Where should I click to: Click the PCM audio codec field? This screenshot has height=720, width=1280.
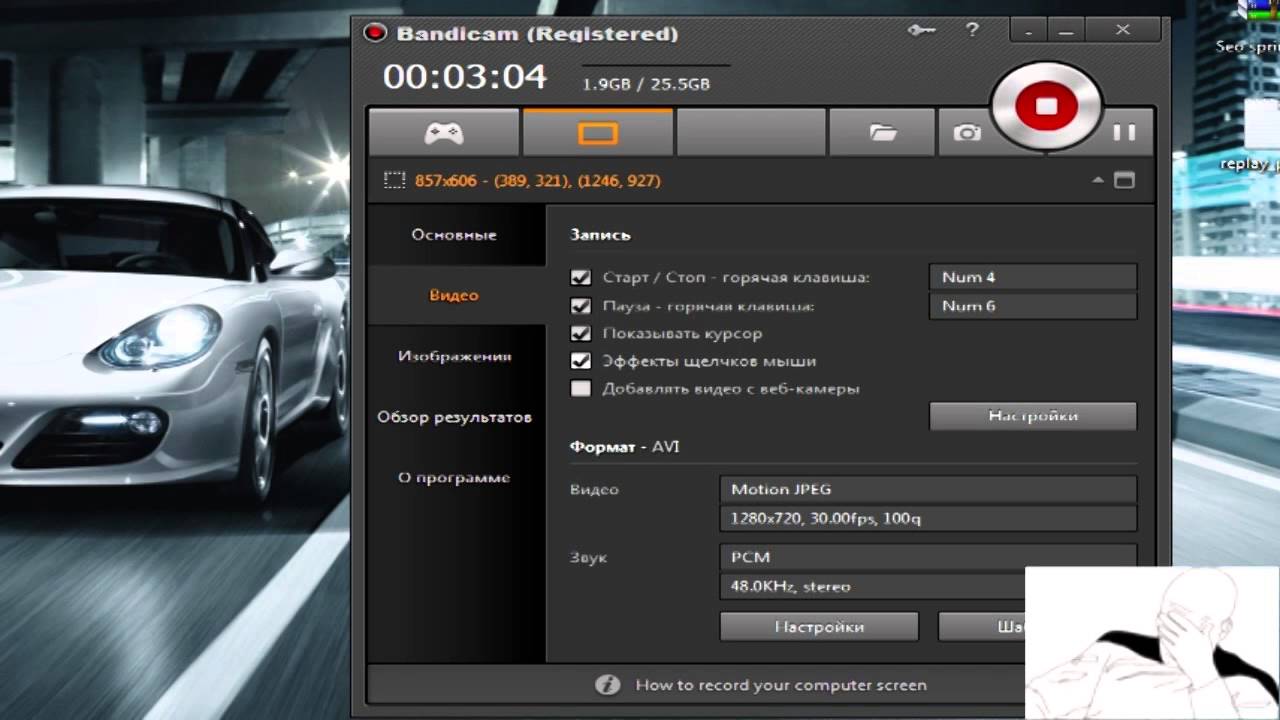pos(928,557)
